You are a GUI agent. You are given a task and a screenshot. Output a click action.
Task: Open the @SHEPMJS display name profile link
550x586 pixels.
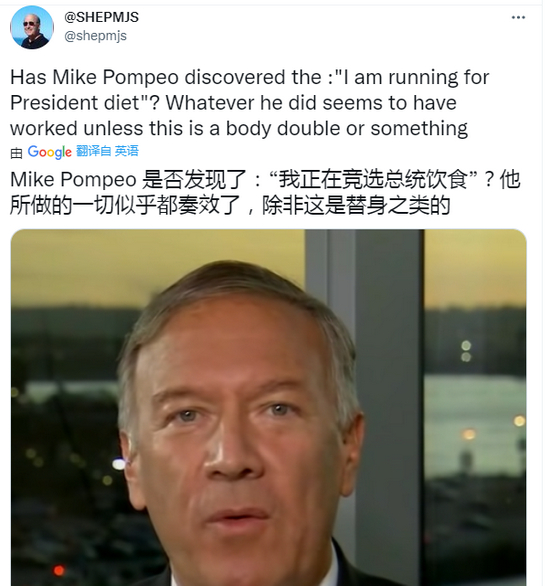click(101, 17)
